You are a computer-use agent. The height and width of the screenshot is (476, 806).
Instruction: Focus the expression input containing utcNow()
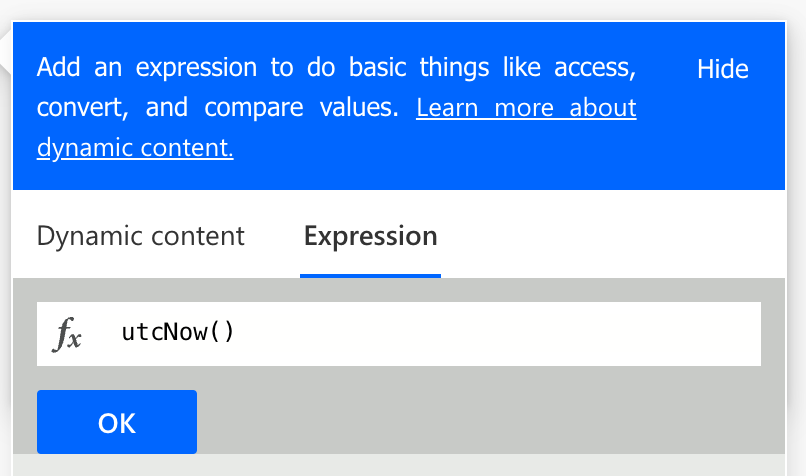pyautogui.click(x=399, y=334)
